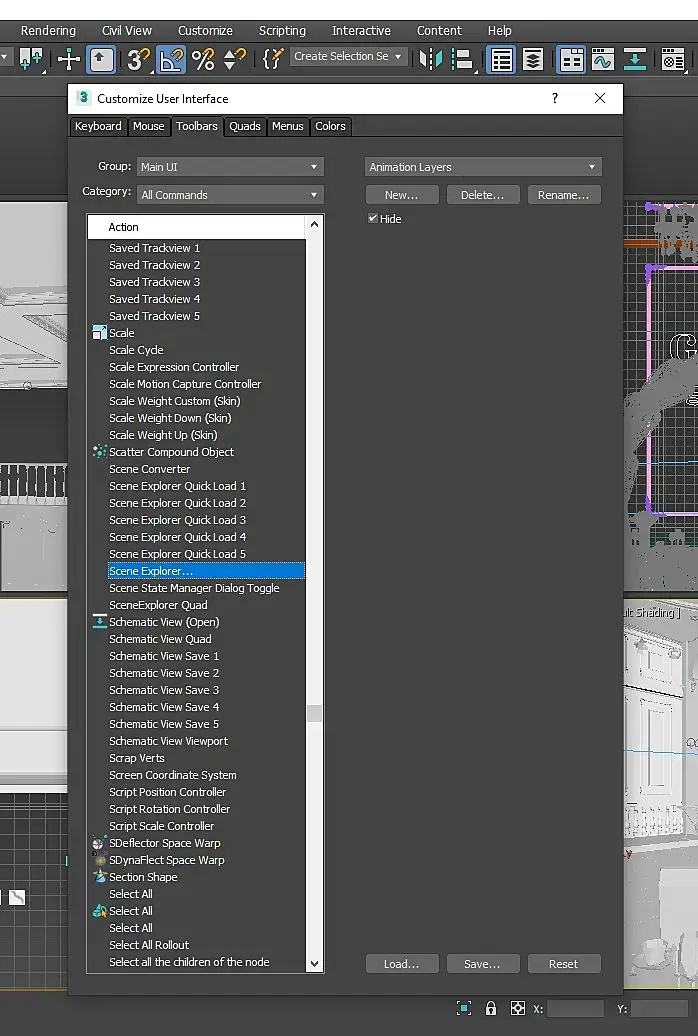Open the Animation Layers toolbar dropdown

point(483,167)
